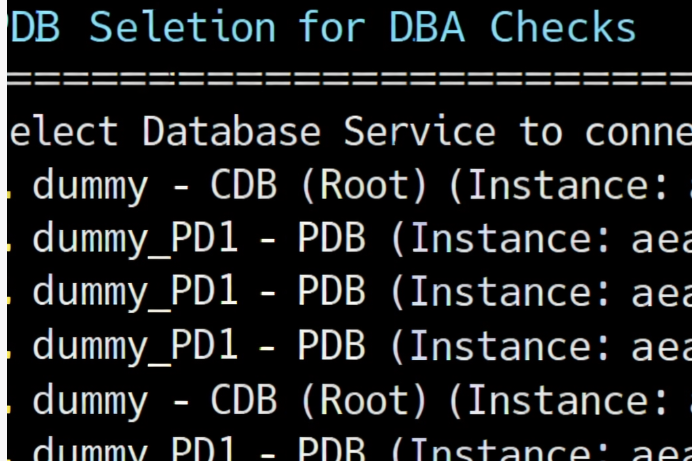The width and height of the screenshot is (692, 461).
Task: Select the first "dummy_PD1 - PDB" entry
Action: click(x=135, y=239)
